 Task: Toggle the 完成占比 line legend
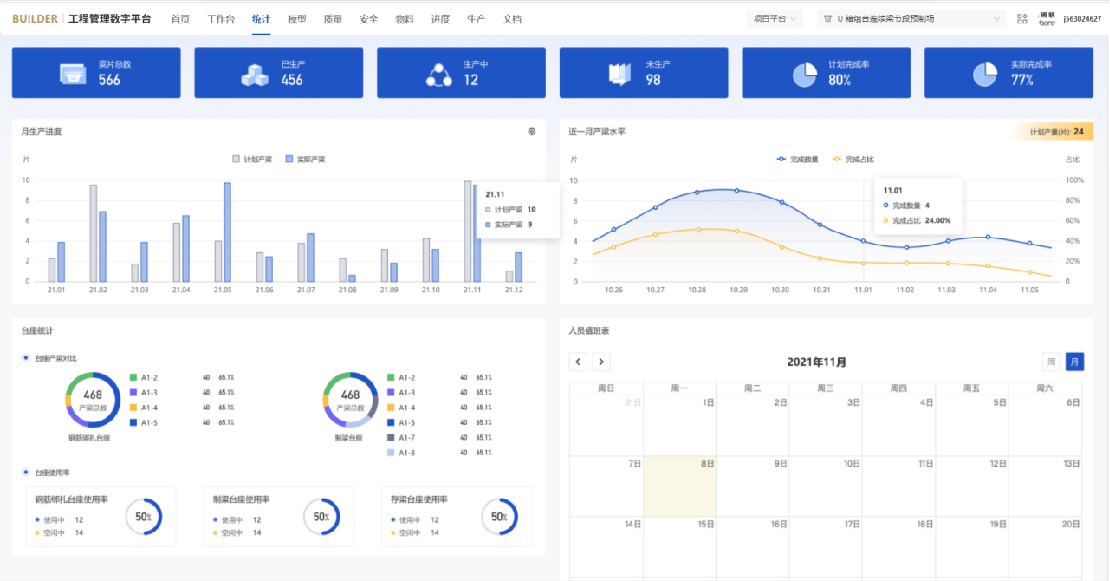coord(852,159)
